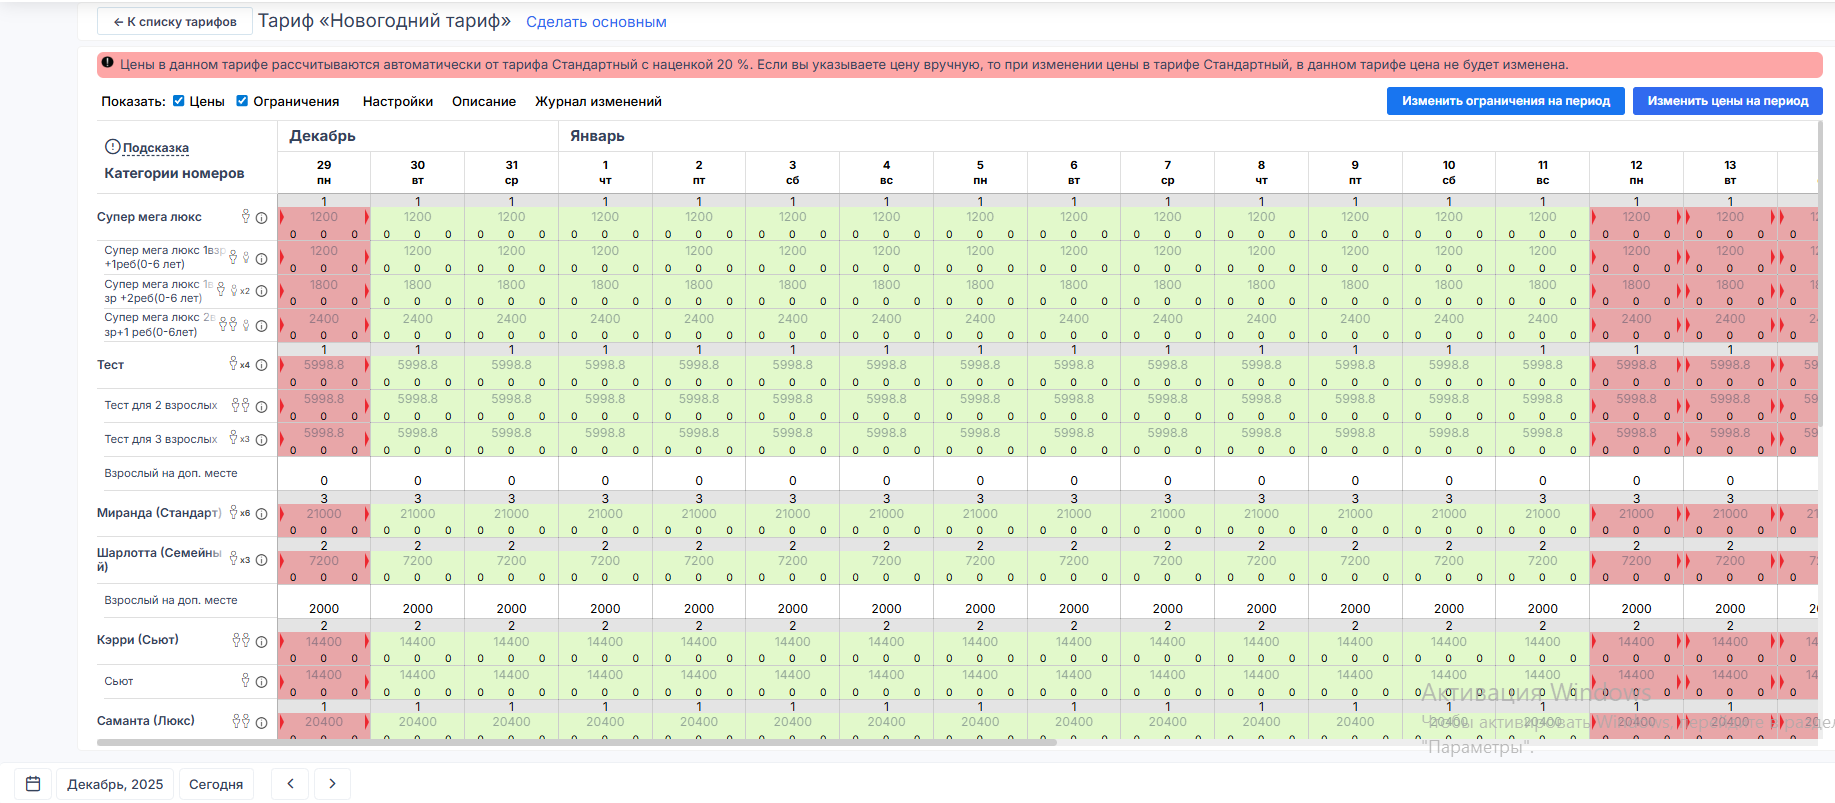Click info icon for Тест для 2 взрослых
This screenshot has height=803, width=1835.
pyautogui.click(x=261, y=407)
